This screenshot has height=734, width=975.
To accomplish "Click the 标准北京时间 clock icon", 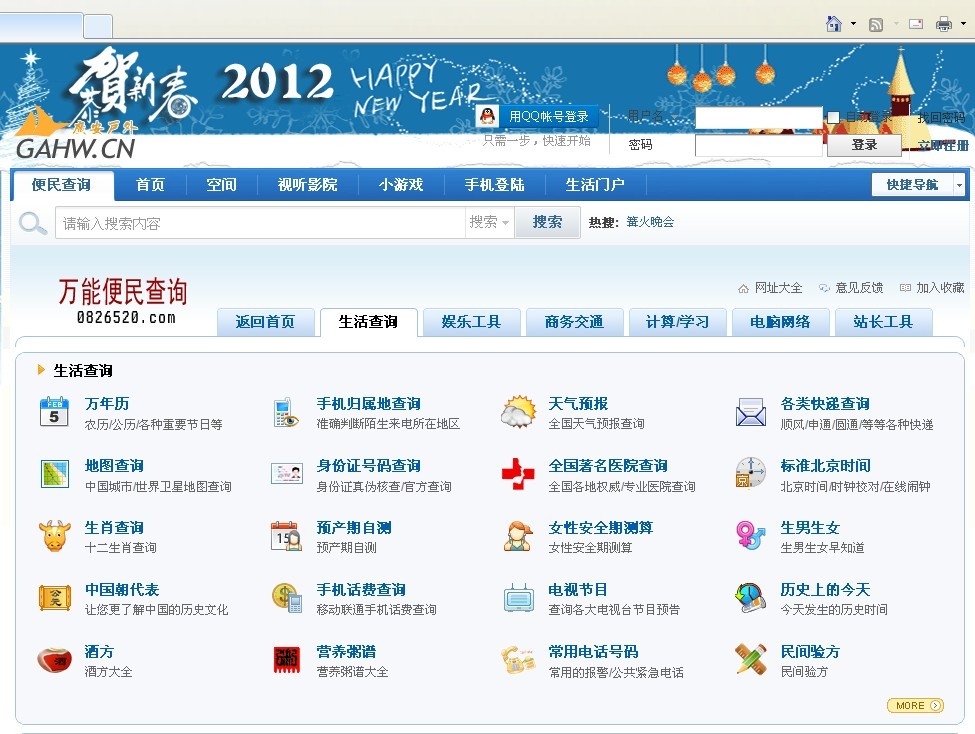I will pyautogui.click(x=751, y=472).
